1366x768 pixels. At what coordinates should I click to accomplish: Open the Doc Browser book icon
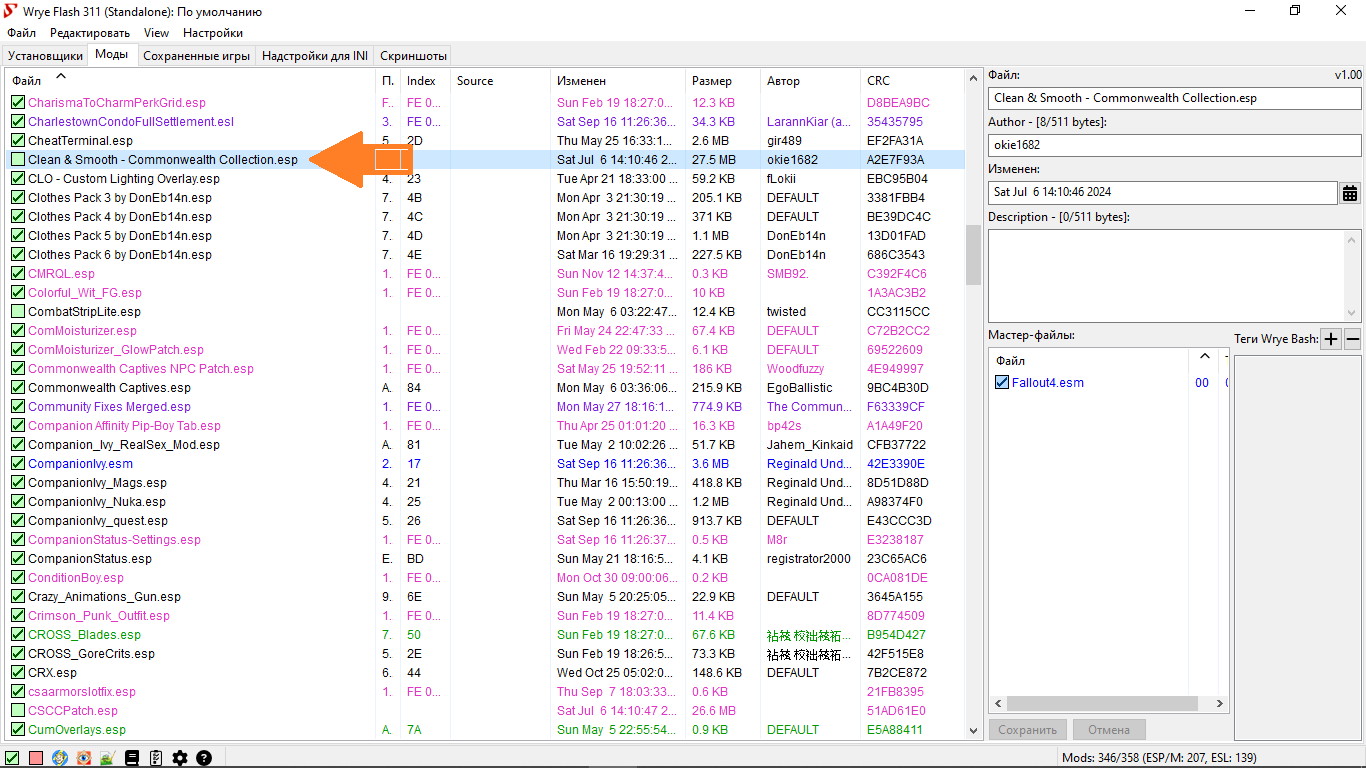(132, 758)
